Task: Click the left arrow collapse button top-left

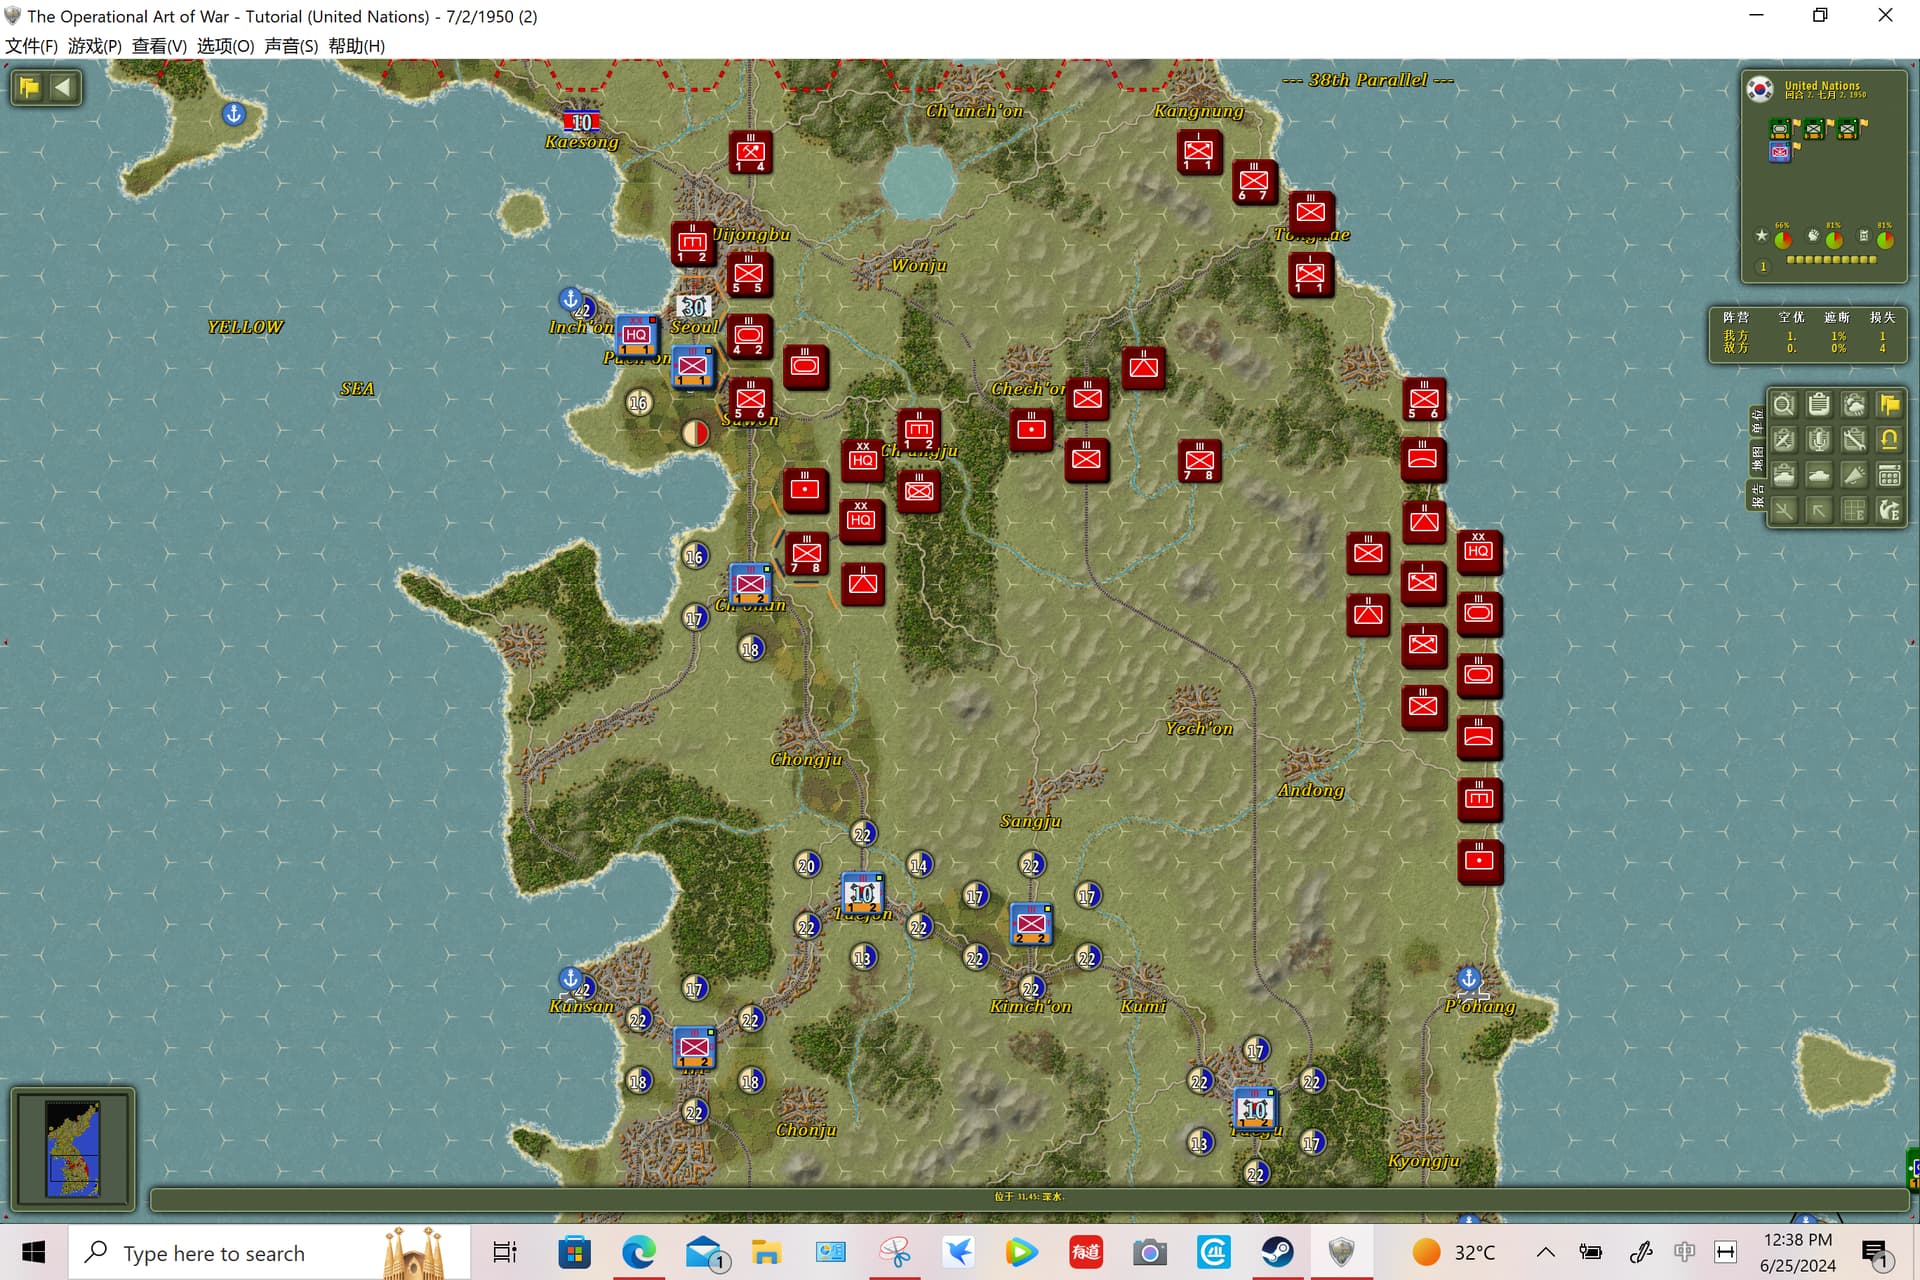Action: tap(63, 87)
